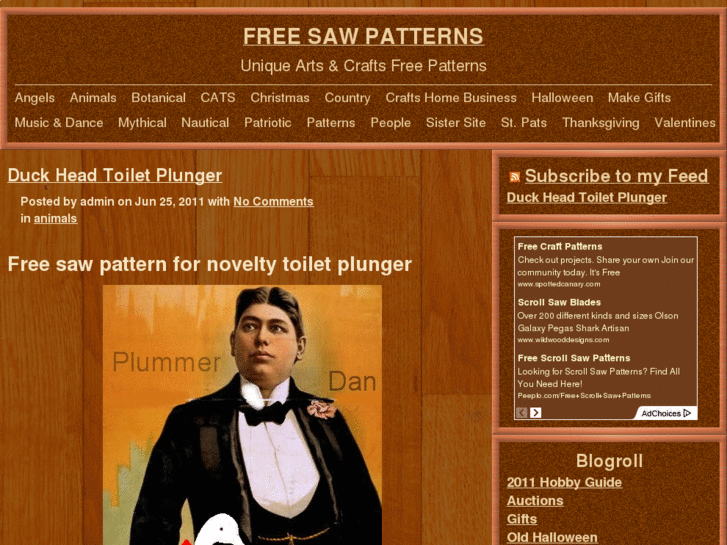Select the CATS navigation item
The width and height of the screenshot is (727, 545).
[218, 98]
